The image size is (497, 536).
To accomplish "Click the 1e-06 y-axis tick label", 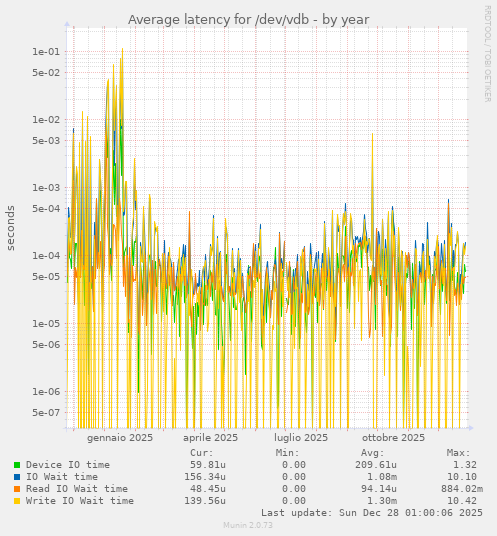I will [x=46, y=391].
